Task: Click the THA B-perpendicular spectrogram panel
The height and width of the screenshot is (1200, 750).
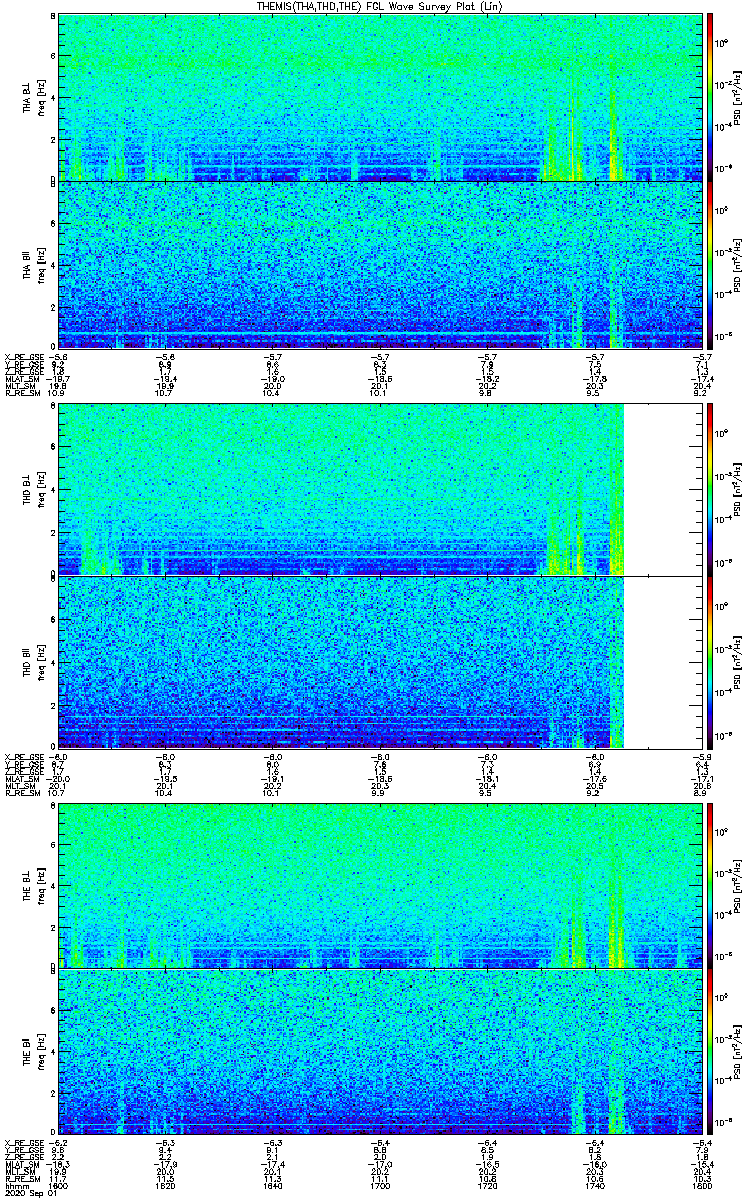Action: (x=381, y=97)
